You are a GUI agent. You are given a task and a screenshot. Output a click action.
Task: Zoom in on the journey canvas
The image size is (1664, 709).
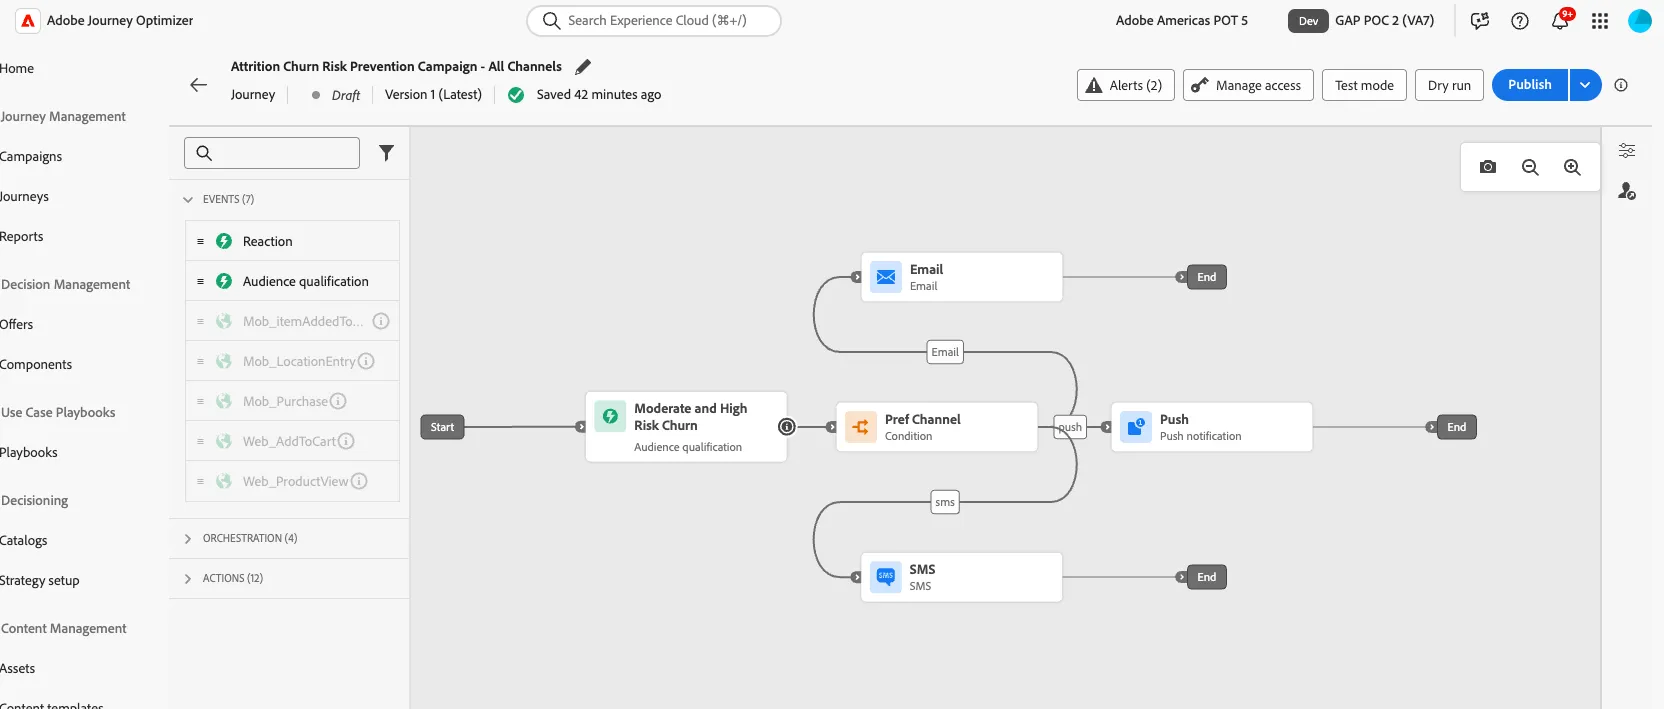coord(1572,167)
